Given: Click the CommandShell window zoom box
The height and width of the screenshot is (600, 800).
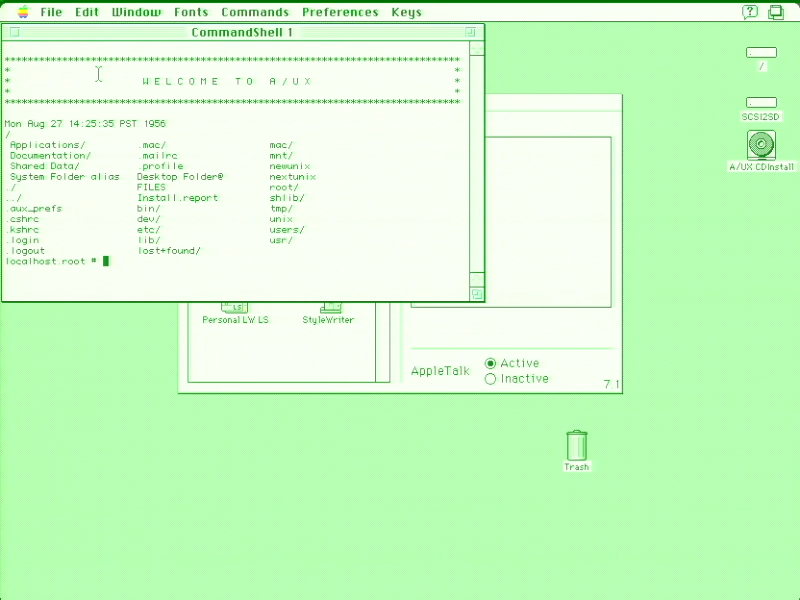Looking at the screenshot, I should coord(470,32).
